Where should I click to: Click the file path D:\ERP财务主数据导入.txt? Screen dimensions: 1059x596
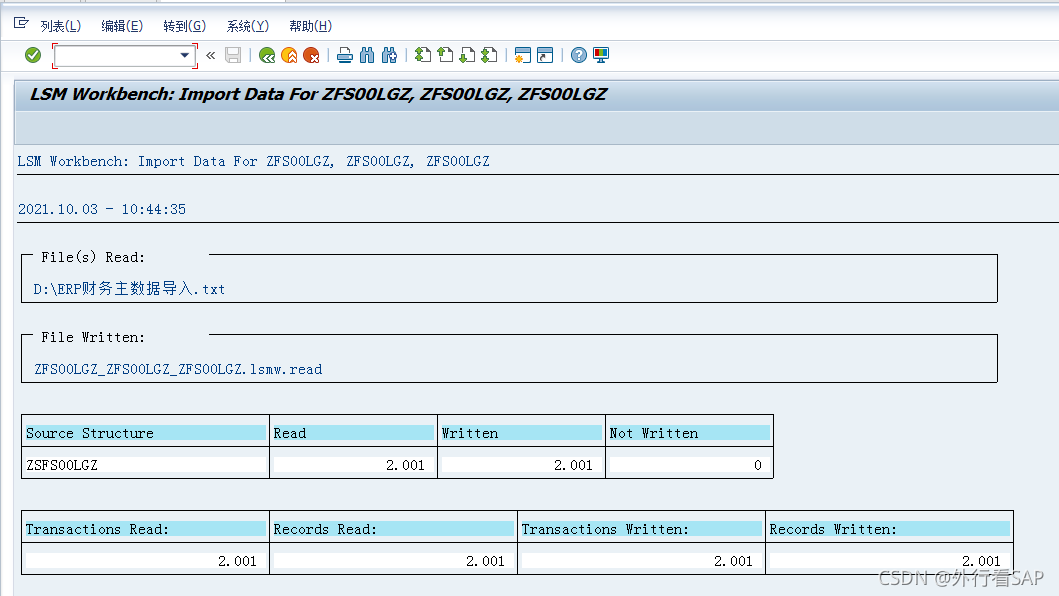129,289
